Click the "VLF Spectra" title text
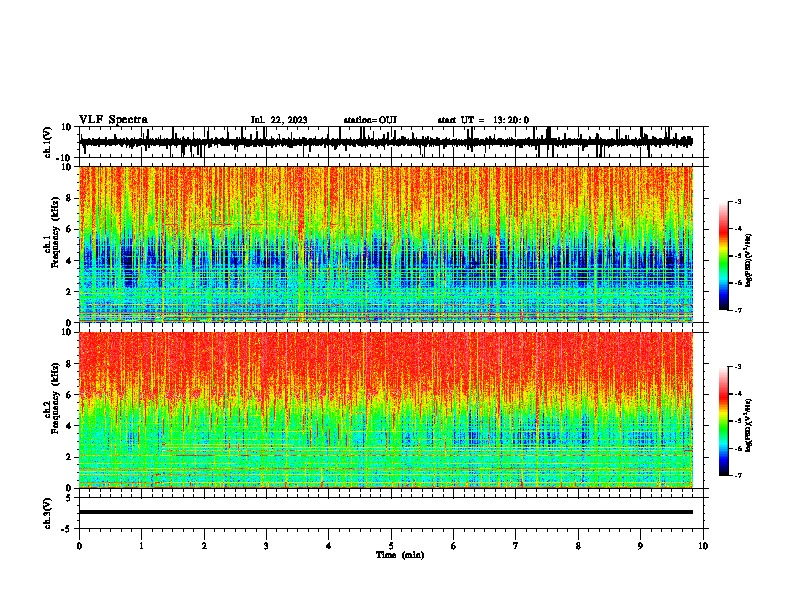 (x=113, y=120)
